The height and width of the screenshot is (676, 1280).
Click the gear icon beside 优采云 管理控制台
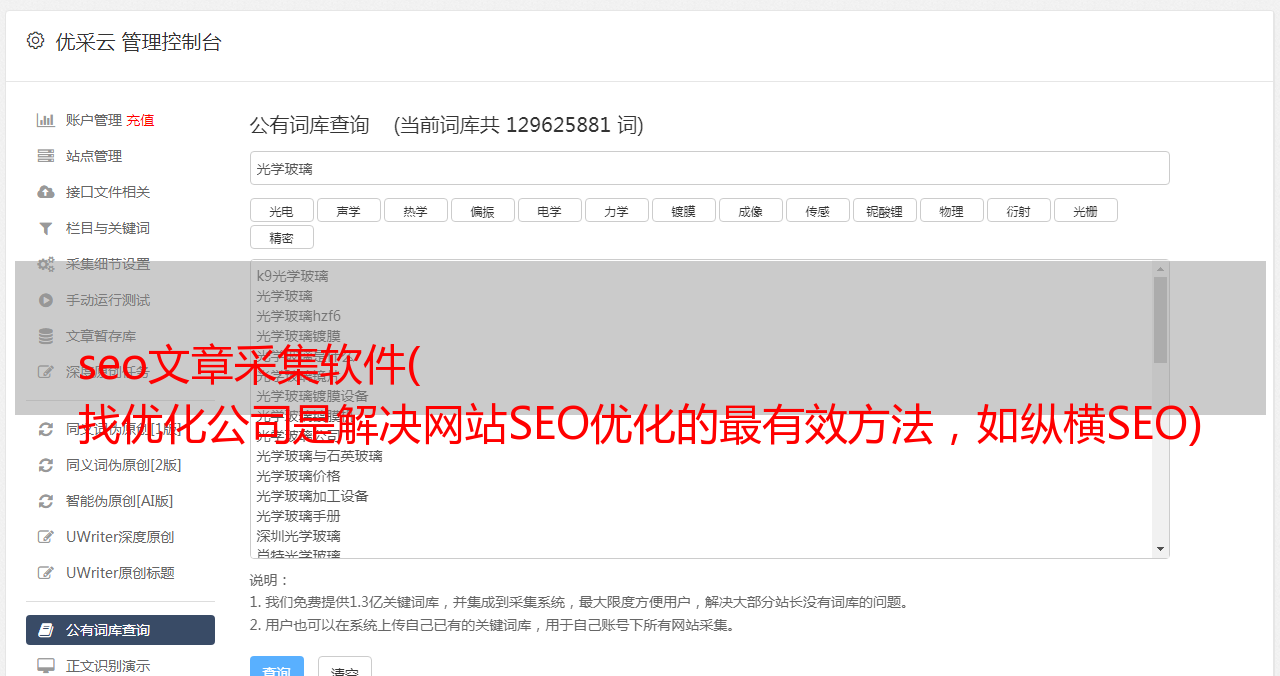[x=36, y=41]
